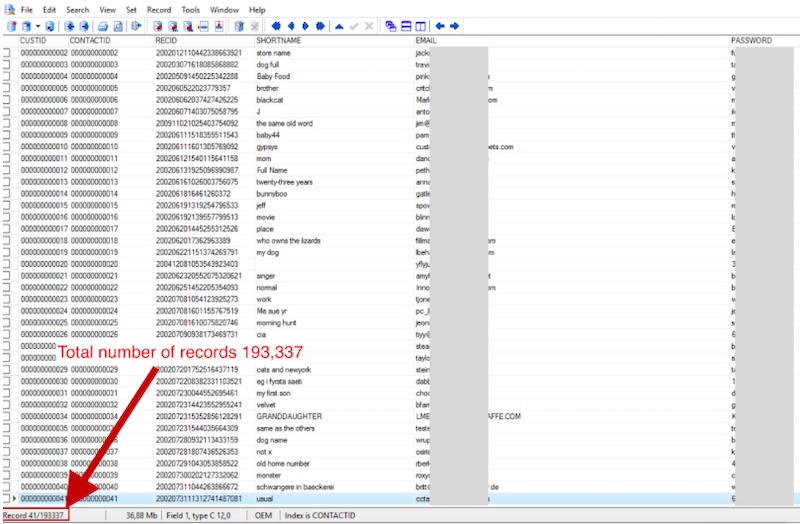Tick the checkbox for CUSTID 000000000032 row
The width and height of the screenshot is (800, 524).
(x=7, y=405)
